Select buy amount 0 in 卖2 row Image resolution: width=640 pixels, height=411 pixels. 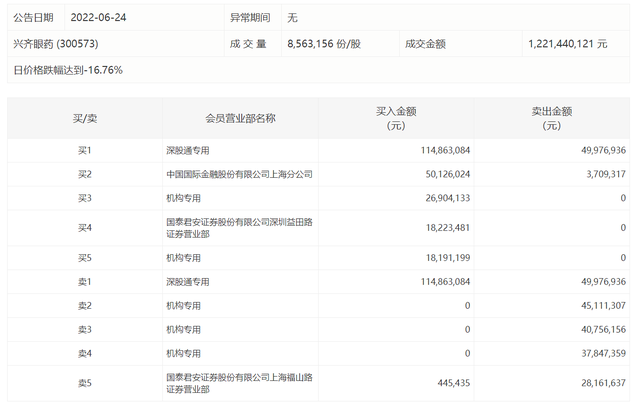coord(467,306)
